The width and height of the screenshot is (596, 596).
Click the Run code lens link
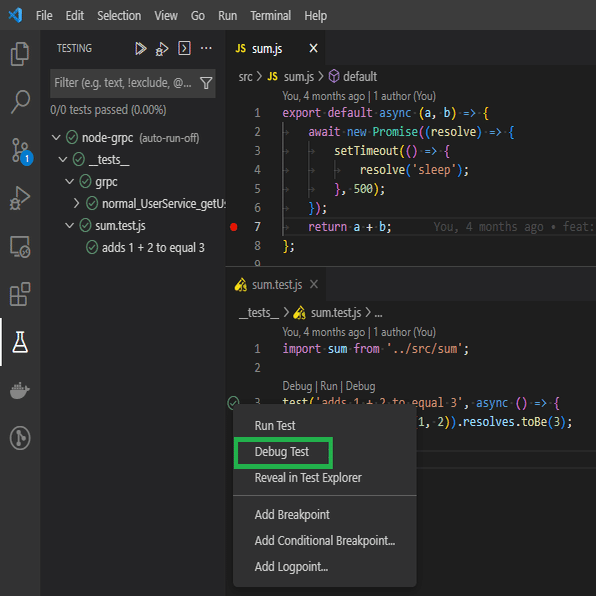tap(328, 386)
